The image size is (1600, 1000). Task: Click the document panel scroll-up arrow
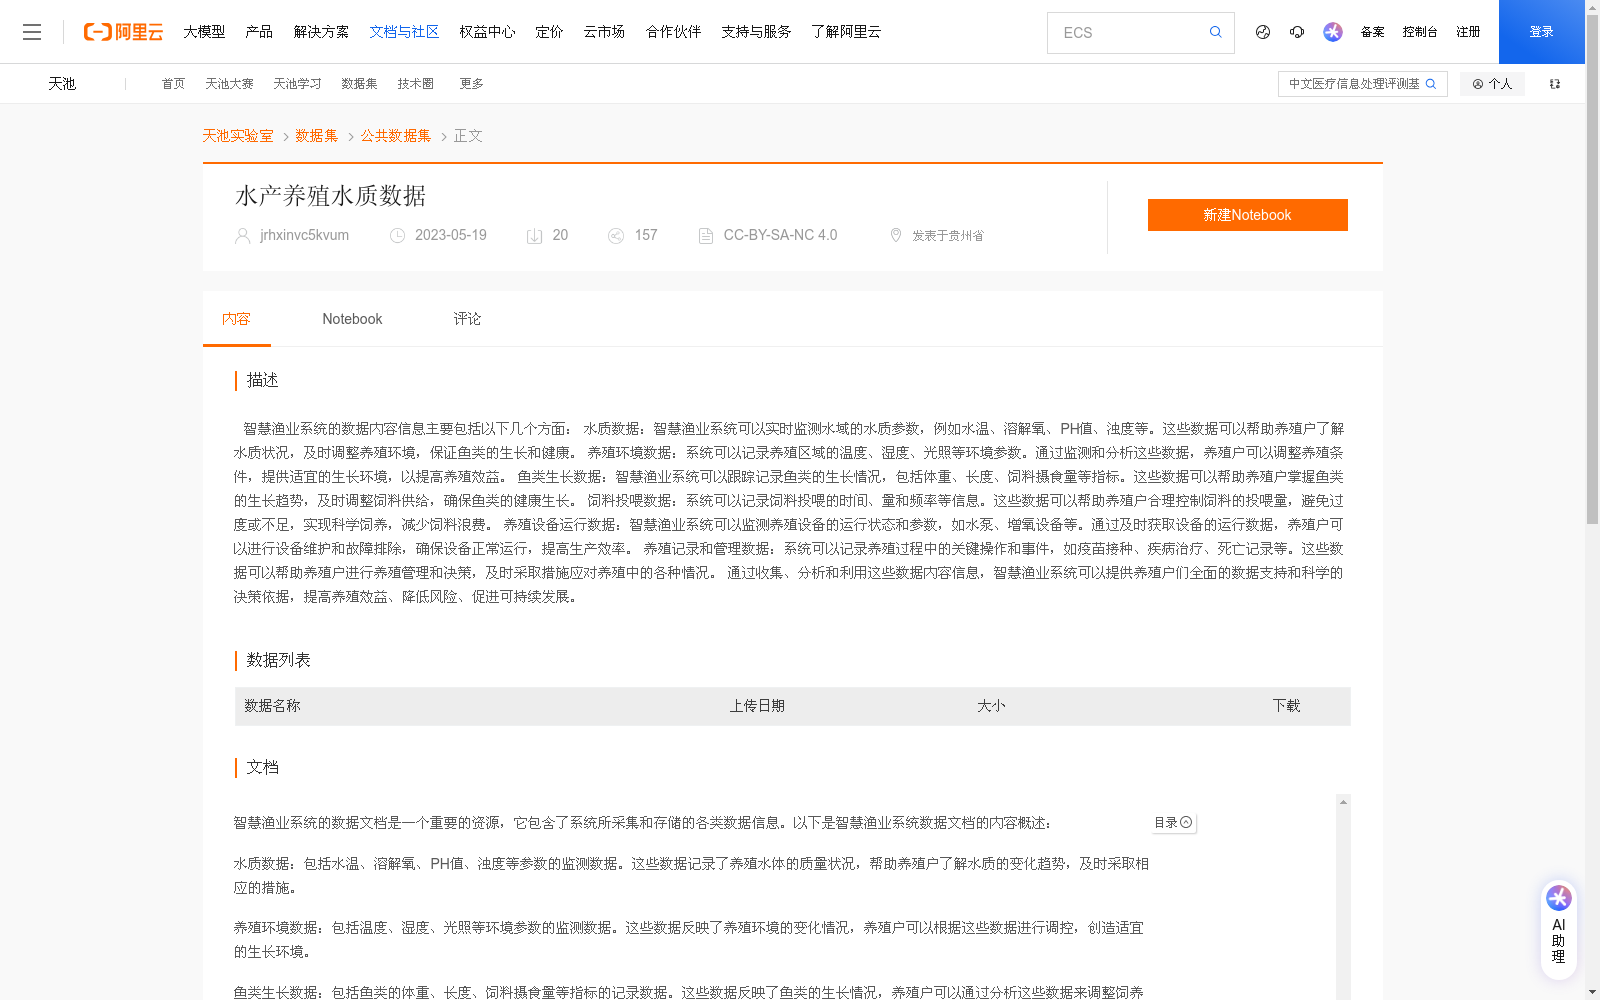pos(1343,802)
